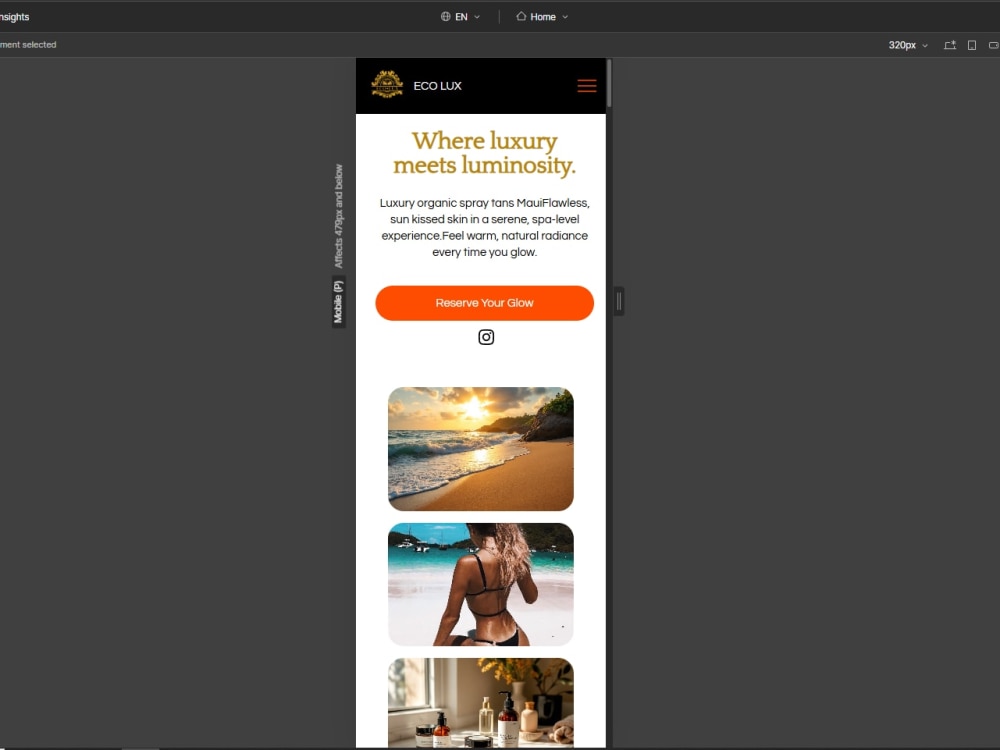Open the EN language dropdown
Screen dimensions: 1000x750
(x=460, y=17)
